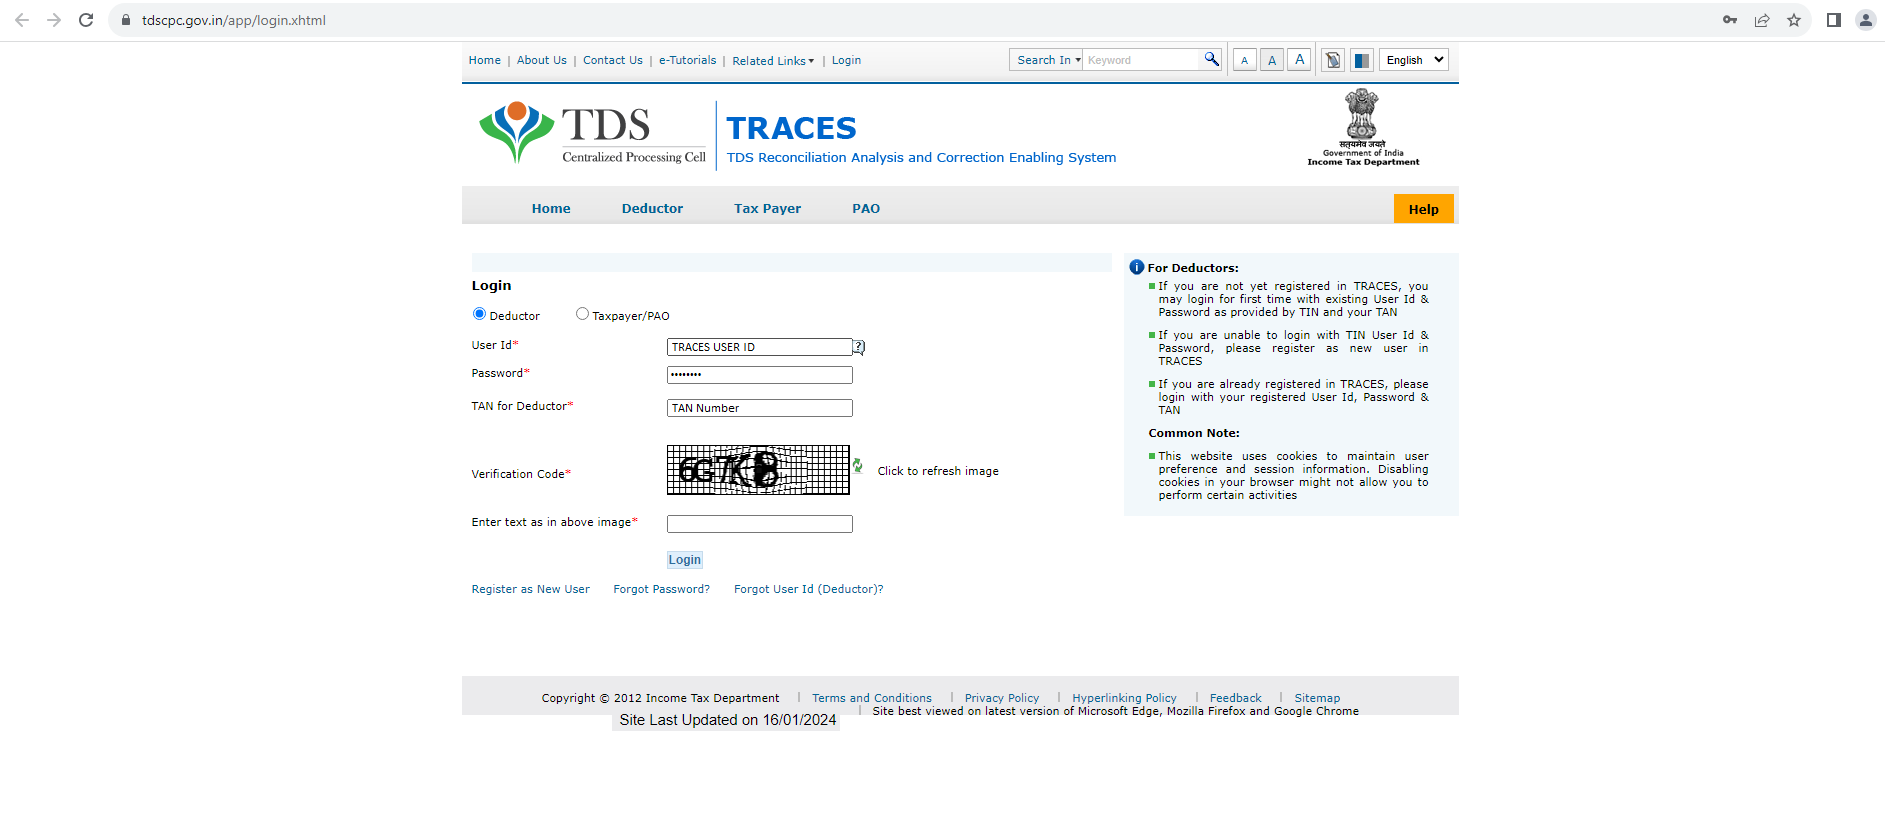Click the Government of India emblem

click(x=1362, y=127)
